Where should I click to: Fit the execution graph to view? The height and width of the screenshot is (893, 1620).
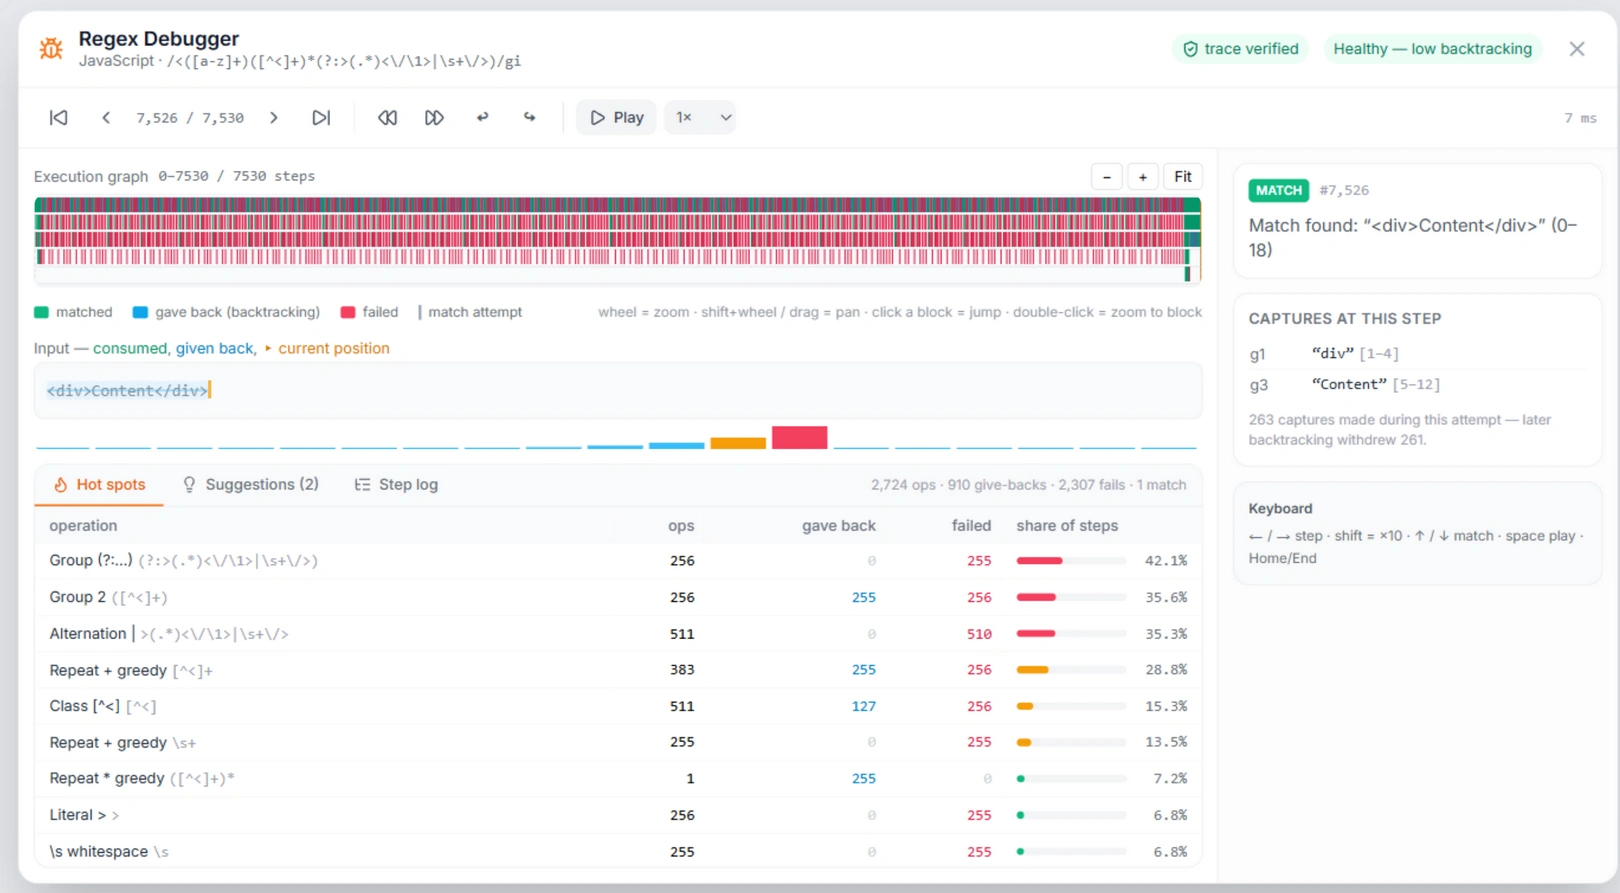pos(1183,177)
